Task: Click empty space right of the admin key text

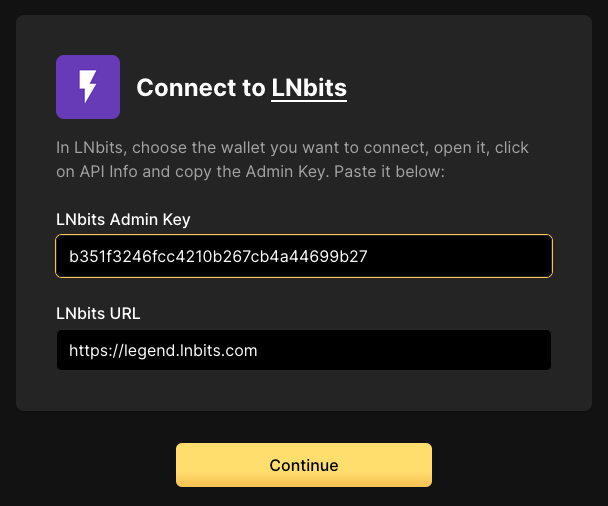Action: (460, 257)
